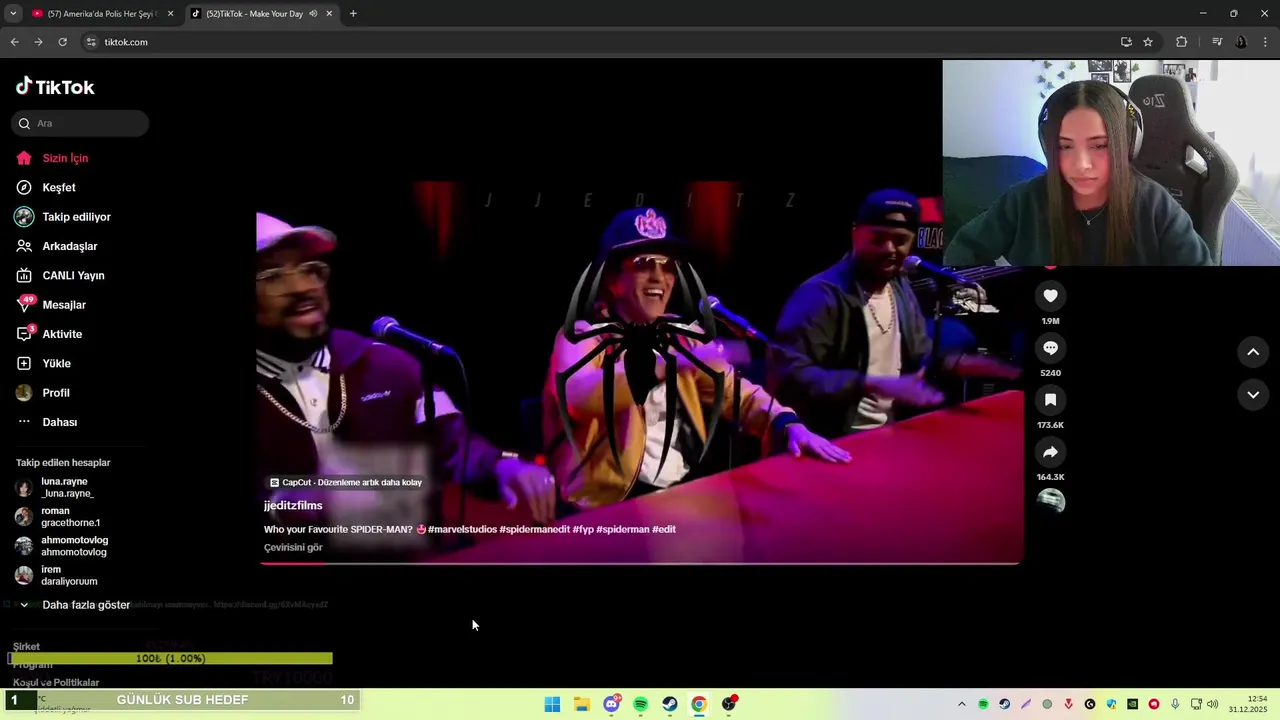Go to previous video with up chevron
Screen dimensions: 1280x720
[x=1253, y=352]
